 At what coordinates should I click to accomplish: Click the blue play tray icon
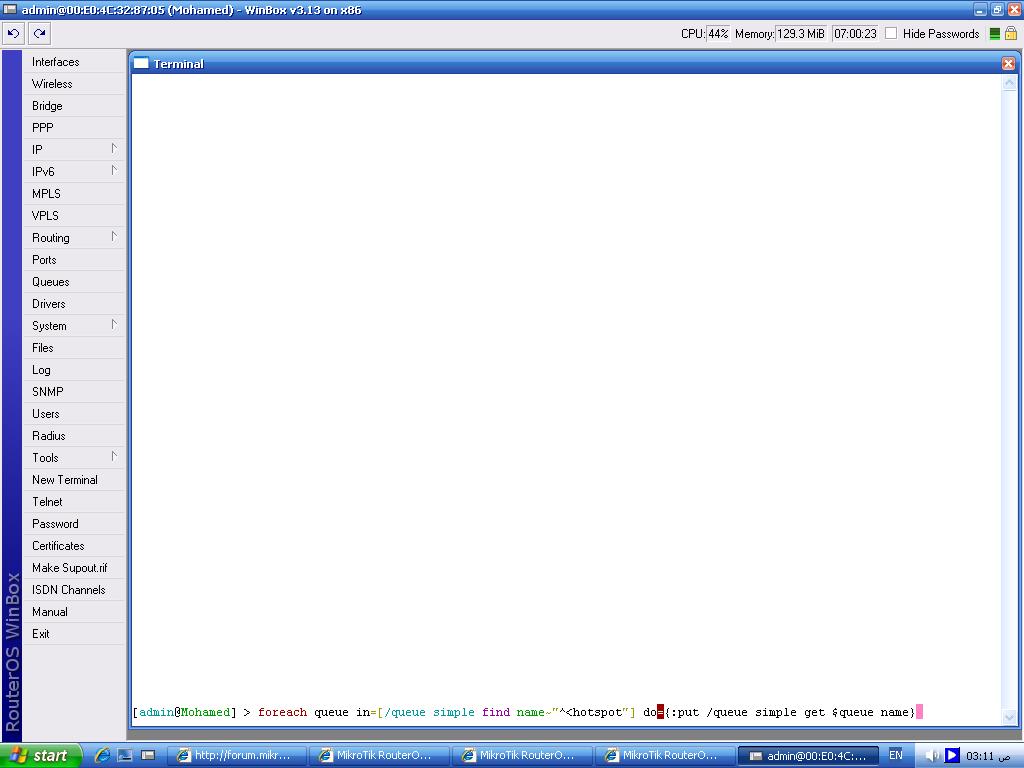[x=952, y=756]
